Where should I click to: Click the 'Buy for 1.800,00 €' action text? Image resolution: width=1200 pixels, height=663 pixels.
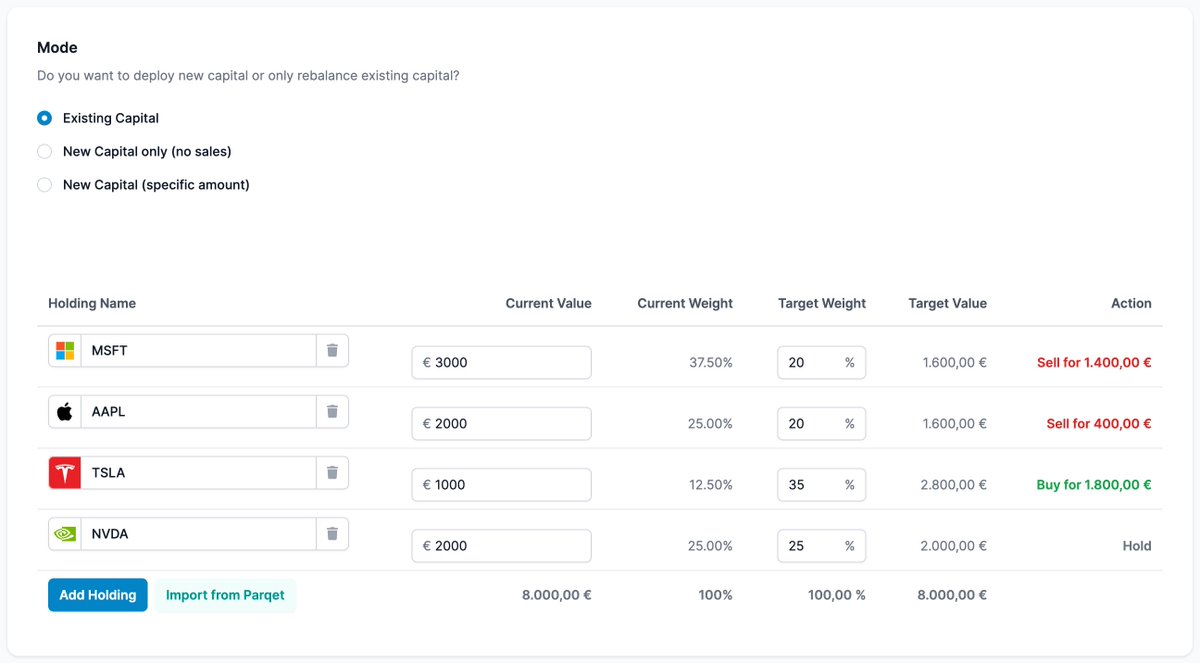tap(1094, 485)
